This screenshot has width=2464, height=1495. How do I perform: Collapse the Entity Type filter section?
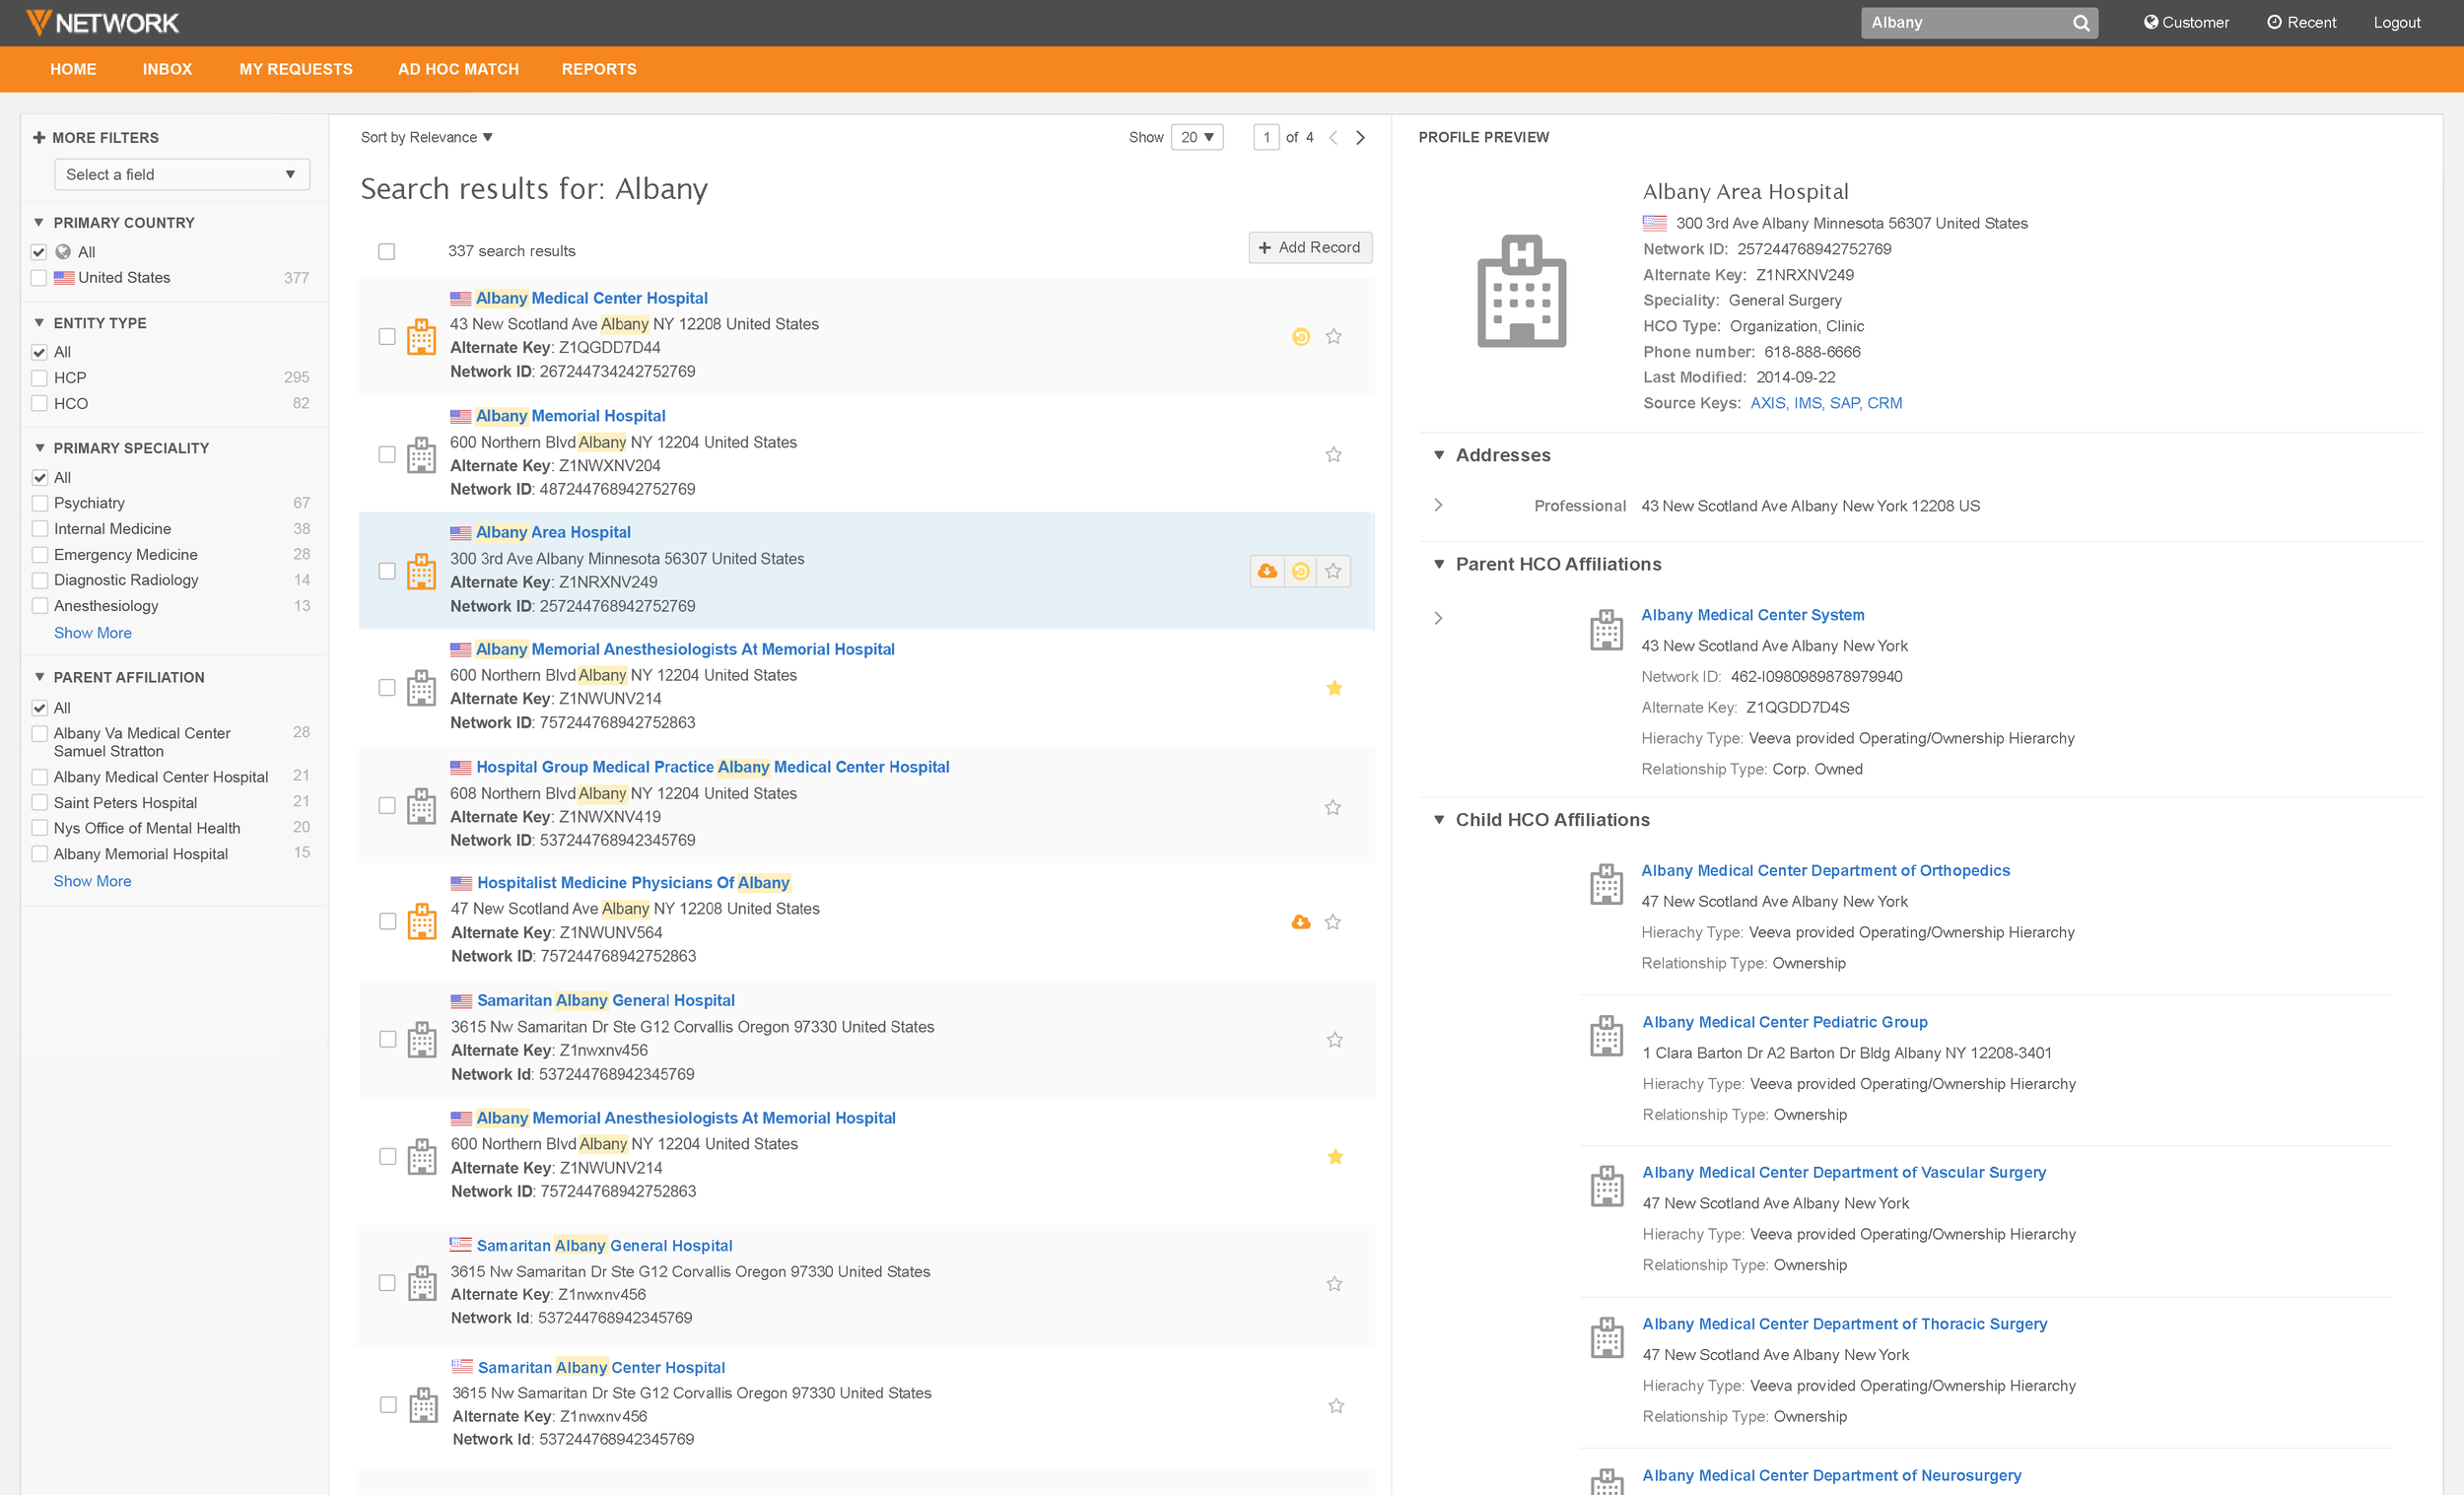pyautogui.click(x=38, y=323)
